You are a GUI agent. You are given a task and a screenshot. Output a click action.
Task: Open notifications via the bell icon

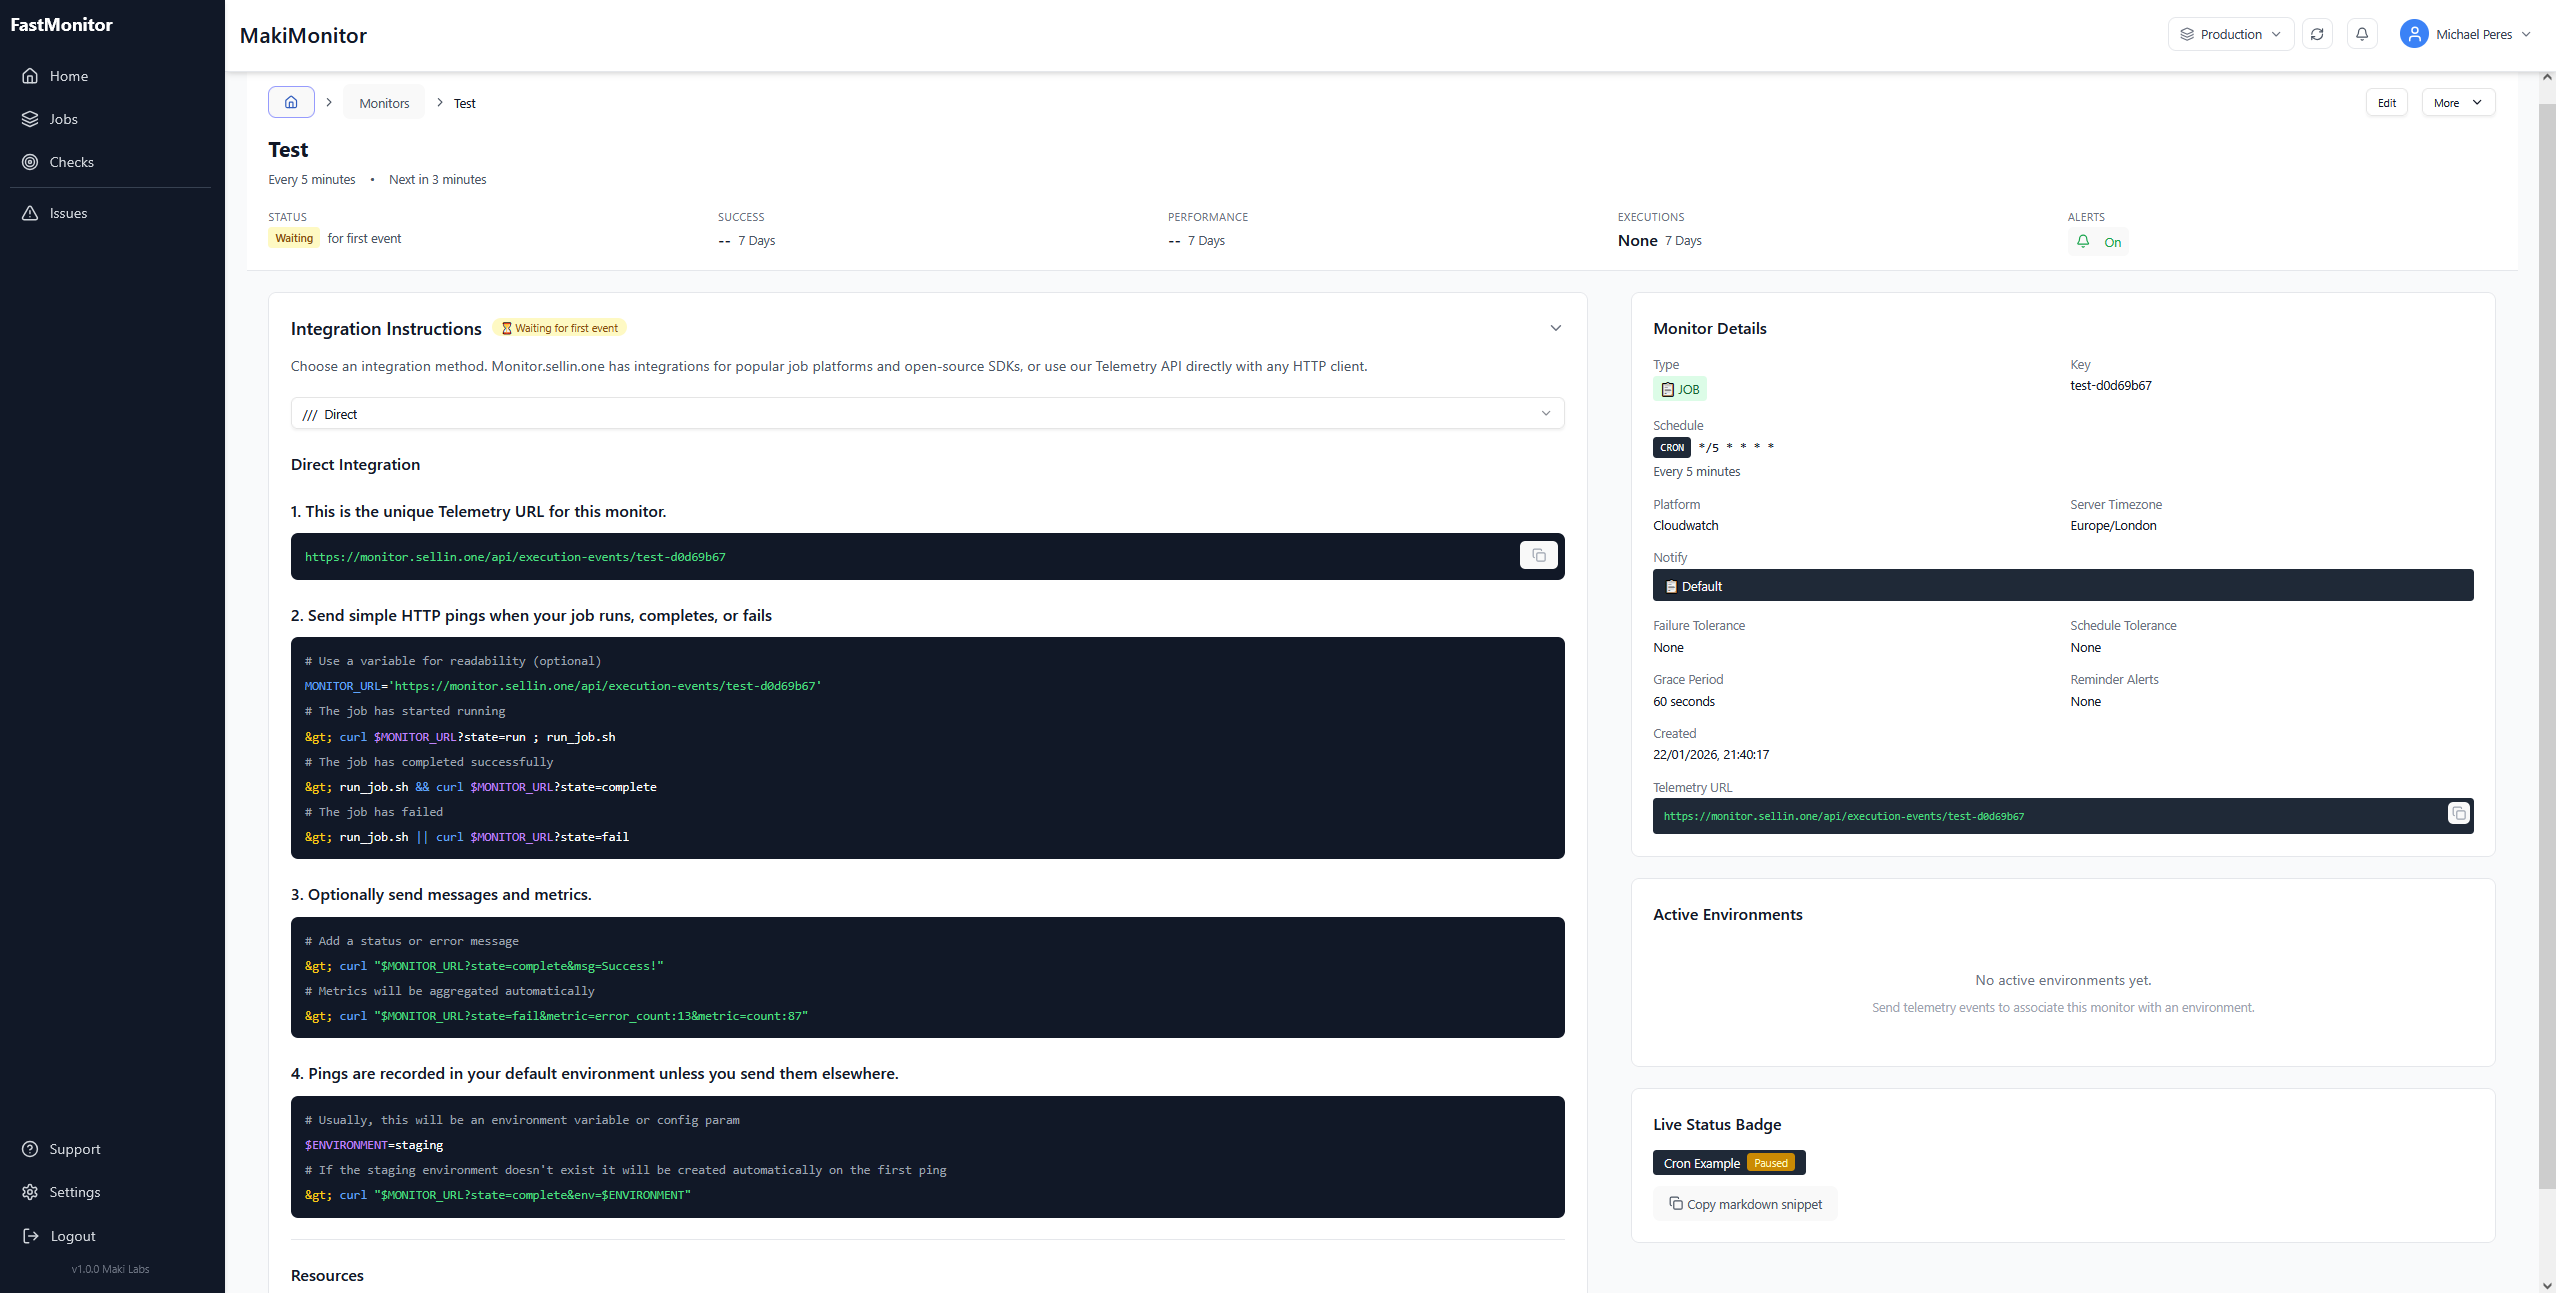pyautogui.click(x=2361, y=33)
